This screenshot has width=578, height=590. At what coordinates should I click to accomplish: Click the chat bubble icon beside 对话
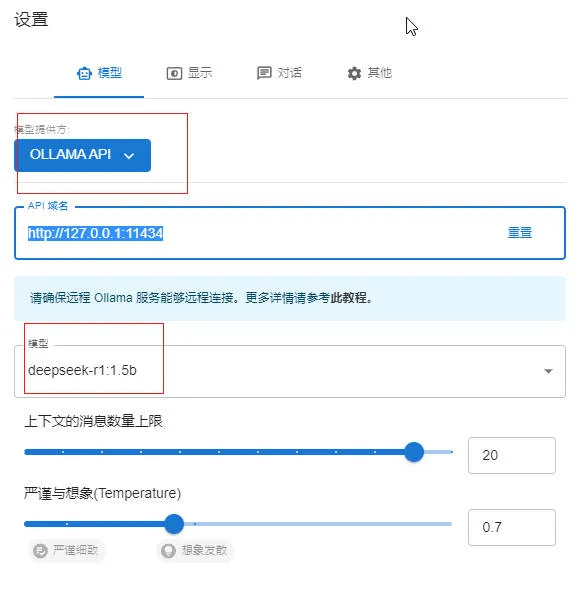(x=264, y=73)
